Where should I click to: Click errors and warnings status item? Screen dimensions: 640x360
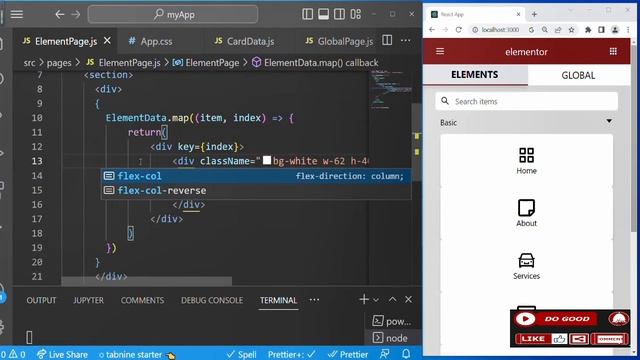pyautogui.click(x=13, y=354)
